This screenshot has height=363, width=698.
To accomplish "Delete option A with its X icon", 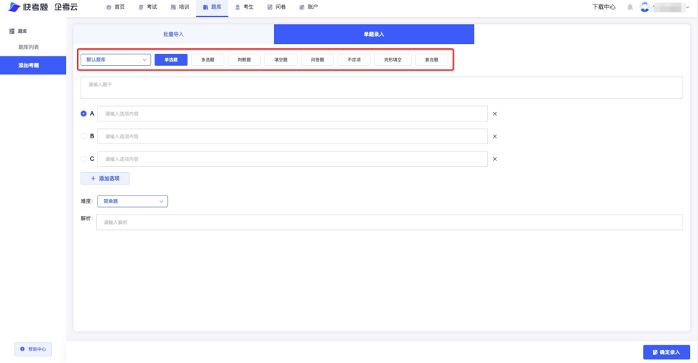I will point(495,114).
